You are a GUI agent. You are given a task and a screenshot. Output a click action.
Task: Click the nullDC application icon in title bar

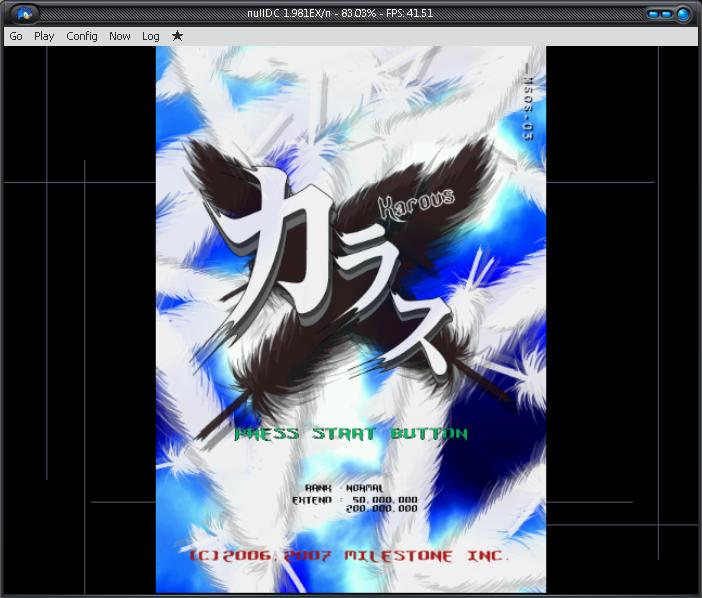pyautogui.click(x=25, y=13)
